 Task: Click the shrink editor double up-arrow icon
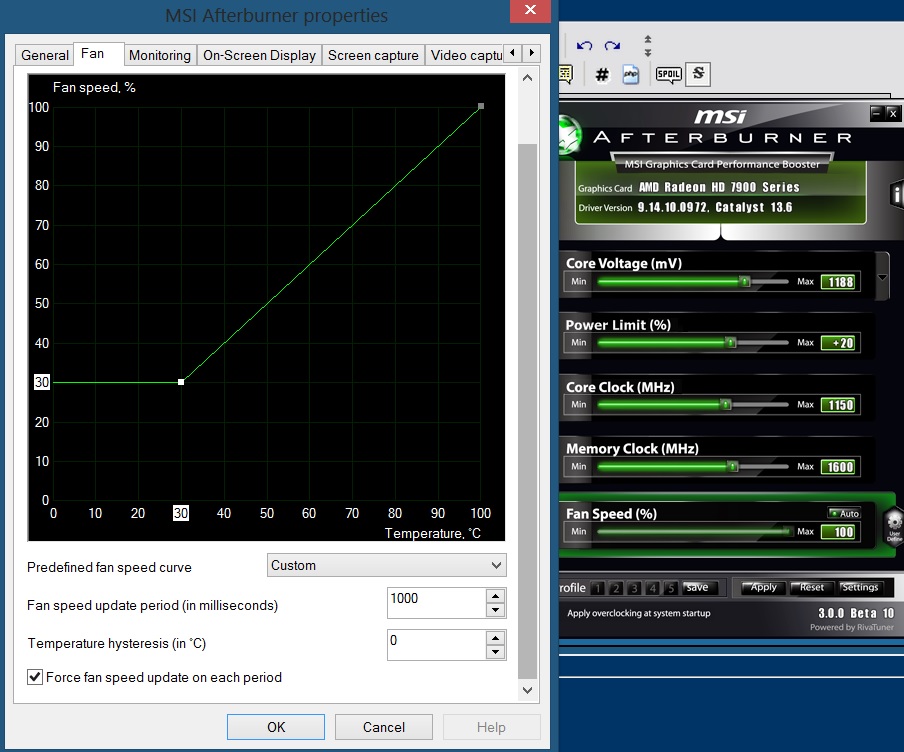[x=647, y=39]
